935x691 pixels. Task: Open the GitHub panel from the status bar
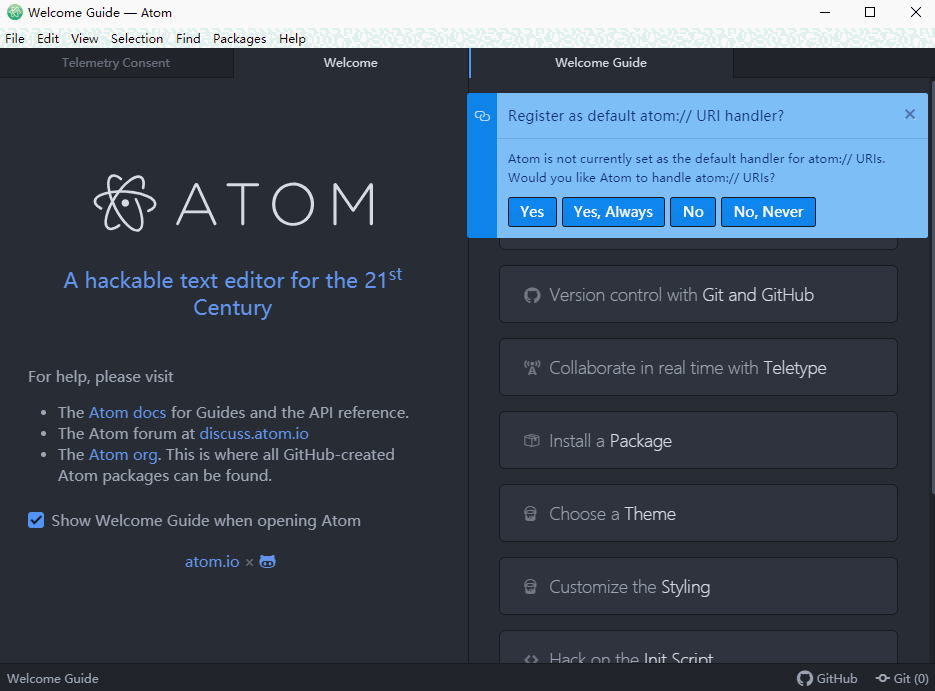point(827,678)
